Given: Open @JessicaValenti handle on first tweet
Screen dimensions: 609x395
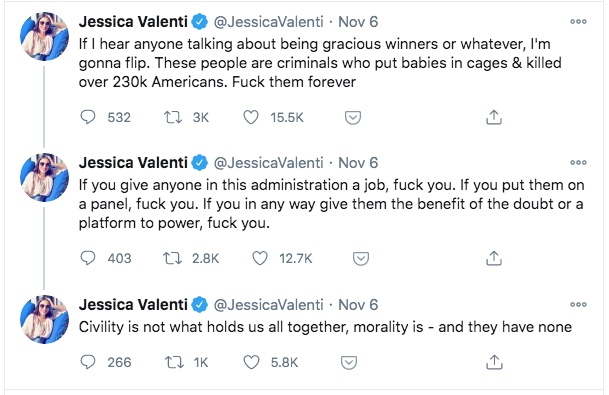Looking at the screenshot, I should pyautogui.click(x=268, y=22).
